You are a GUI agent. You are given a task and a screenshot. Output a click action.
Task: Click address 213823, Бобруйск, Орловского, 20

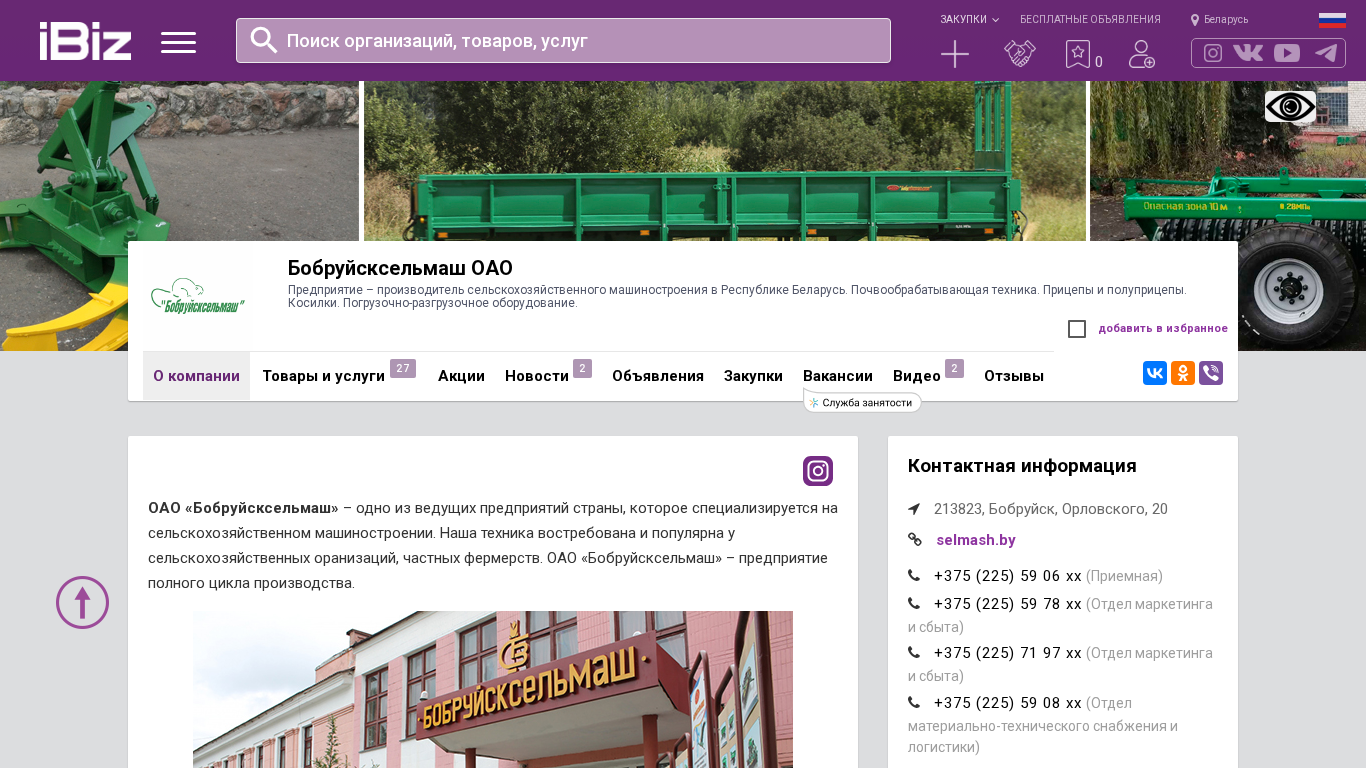tap(1051, 509)
